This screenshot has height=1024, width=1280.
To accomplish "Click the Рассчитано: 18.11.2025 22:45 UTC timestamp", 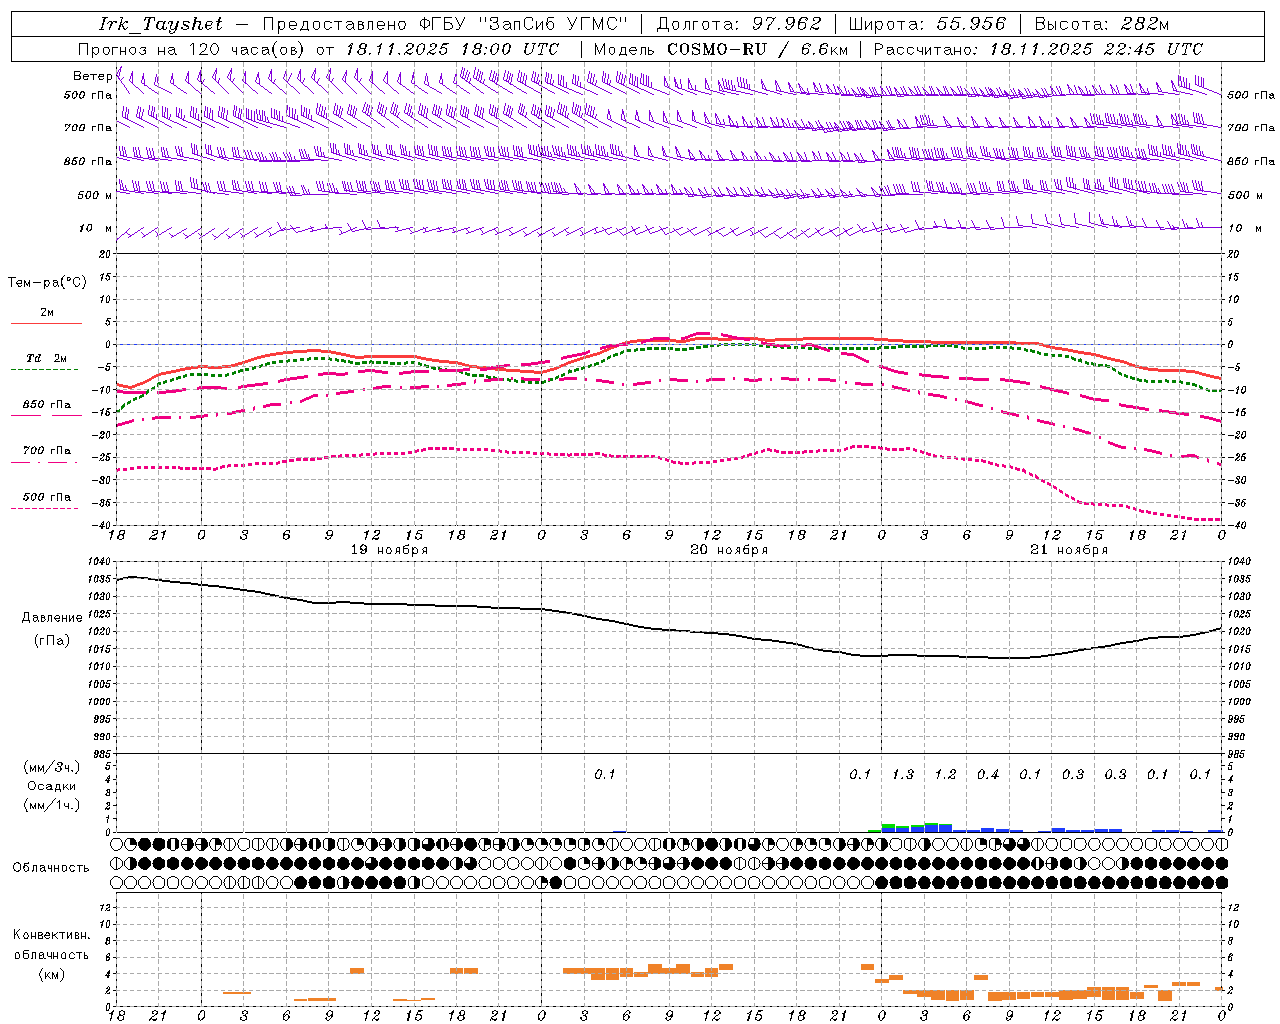I will [1038, 49].
